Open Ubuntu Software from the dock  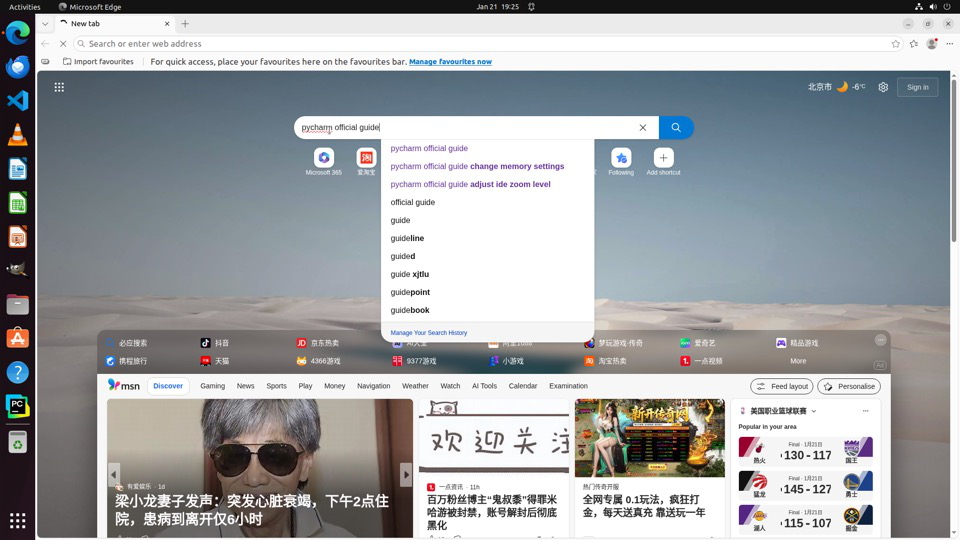coord(17,338)
